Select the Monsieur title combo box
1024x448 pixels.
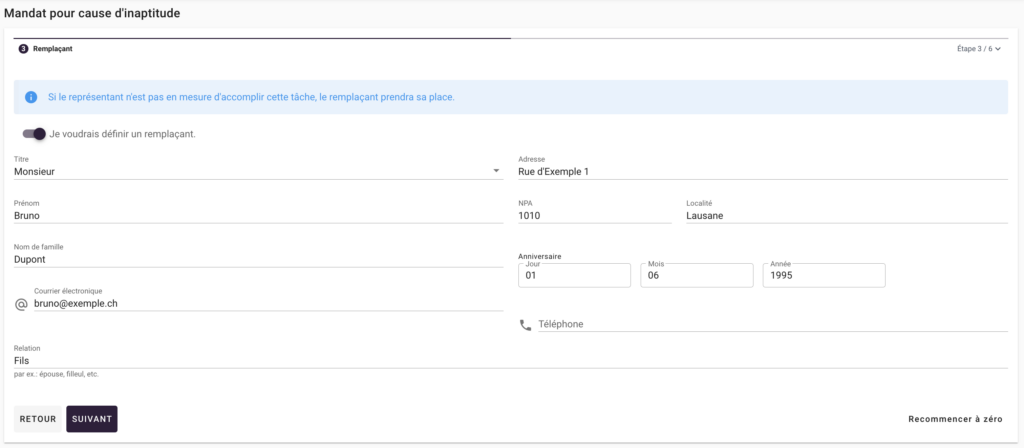coord(250,171)
